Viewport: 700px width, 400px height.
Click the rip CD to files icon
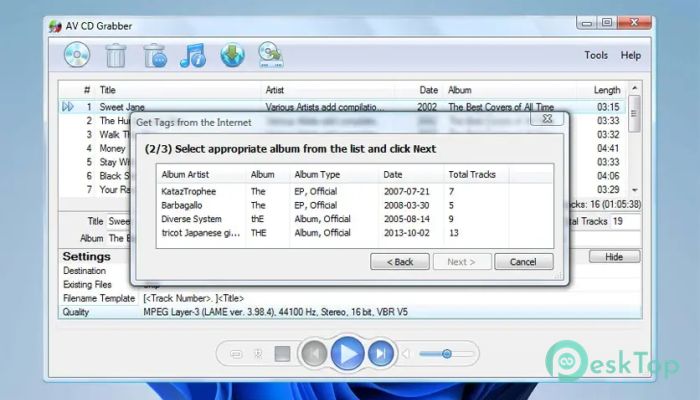tap(271, 55)
